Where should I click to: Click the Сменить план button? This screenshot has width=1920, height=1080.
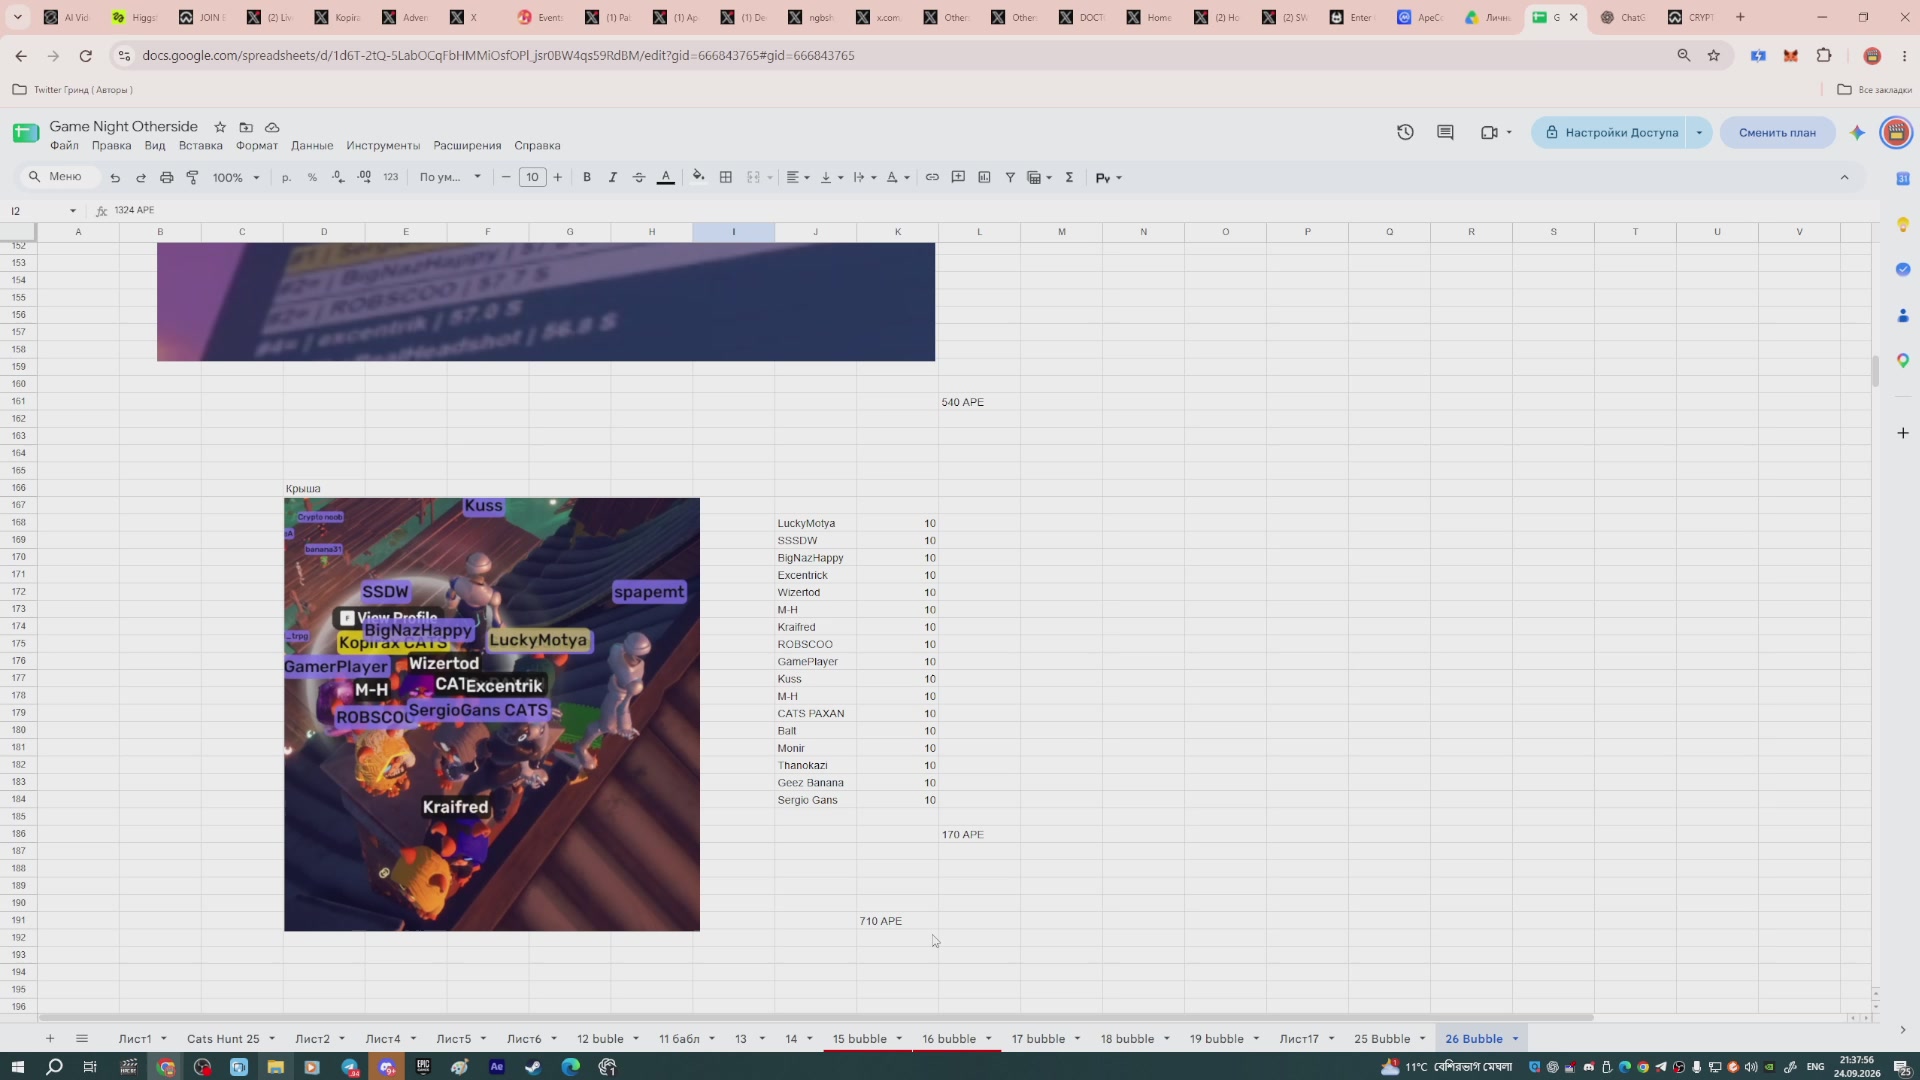click(1777, 132)
